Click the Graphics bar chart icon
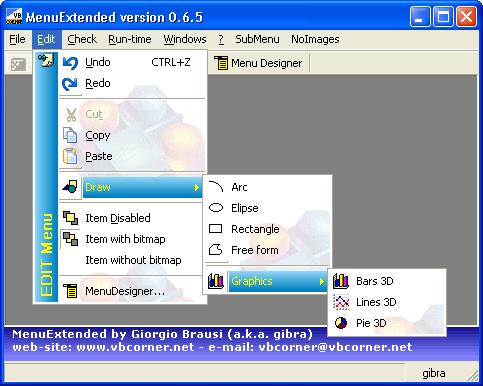Screen dimensions: 483x386 coord(215,281)
